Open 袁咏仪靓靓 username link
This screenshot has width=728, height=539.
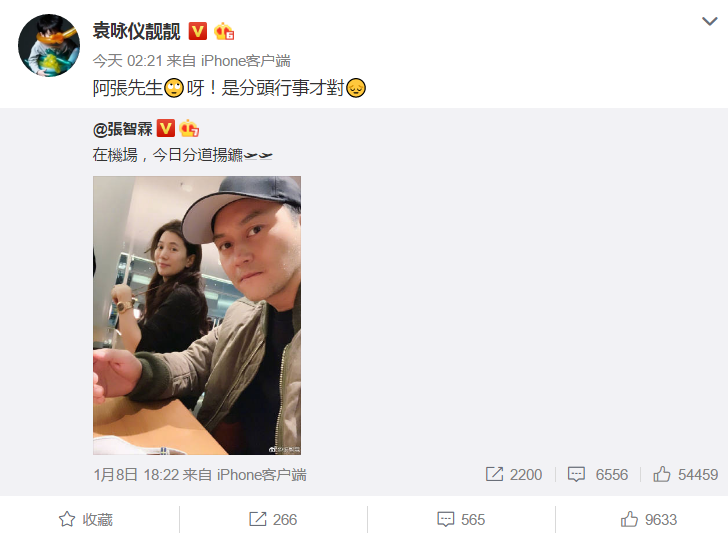(136, 32)
